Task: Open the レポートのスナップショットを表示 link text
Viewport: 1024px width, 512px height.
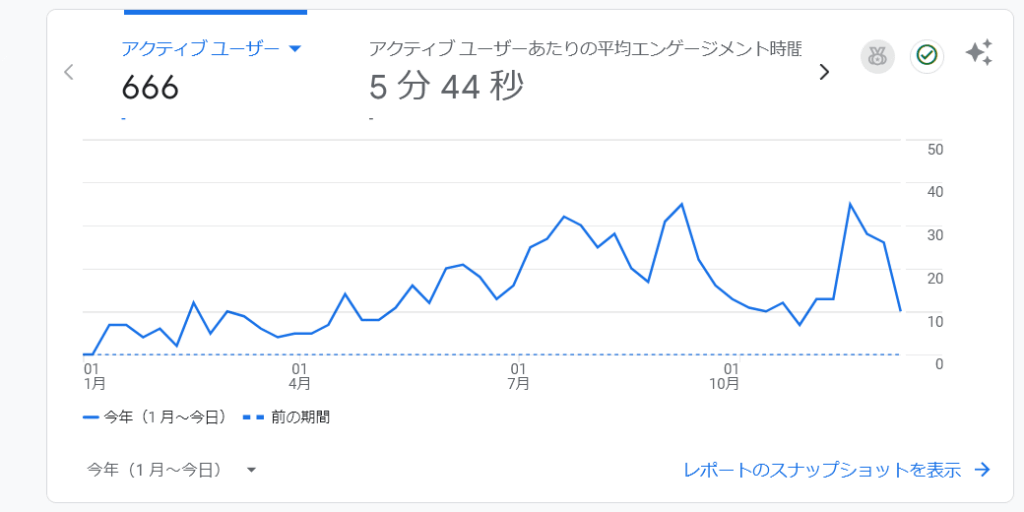Action: coord(822,470)
